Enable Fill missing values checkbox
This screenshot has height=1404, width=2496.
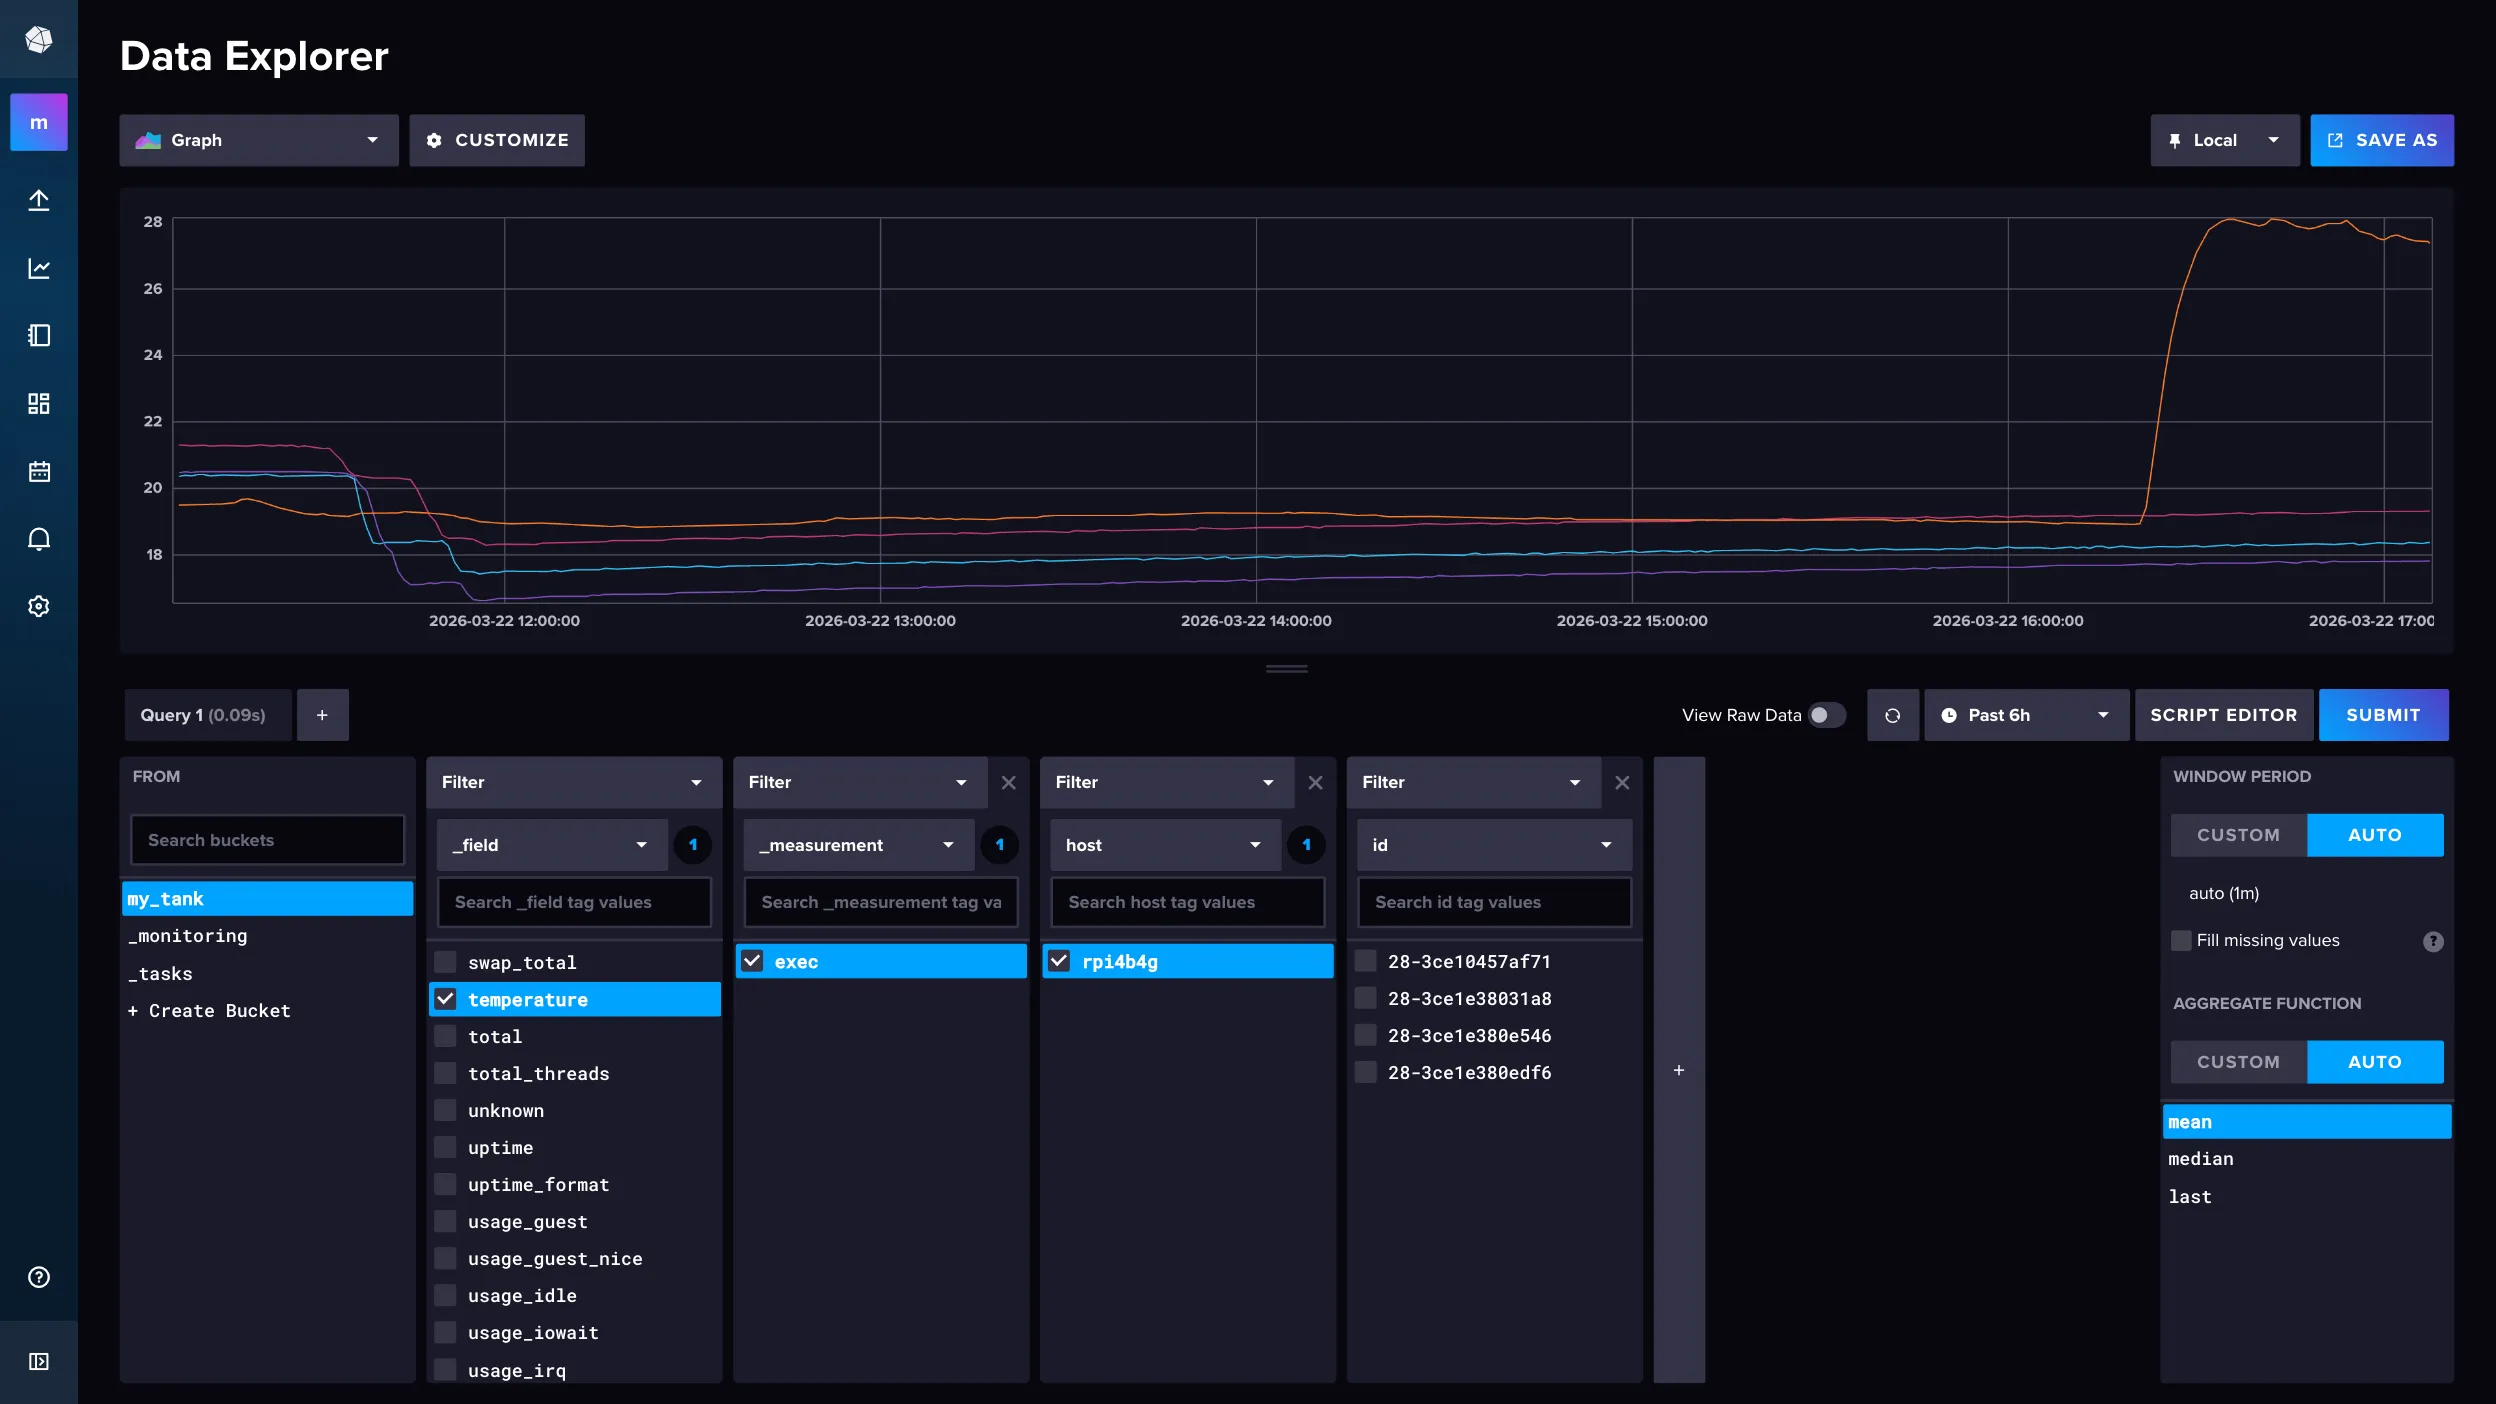point(2181,940)
